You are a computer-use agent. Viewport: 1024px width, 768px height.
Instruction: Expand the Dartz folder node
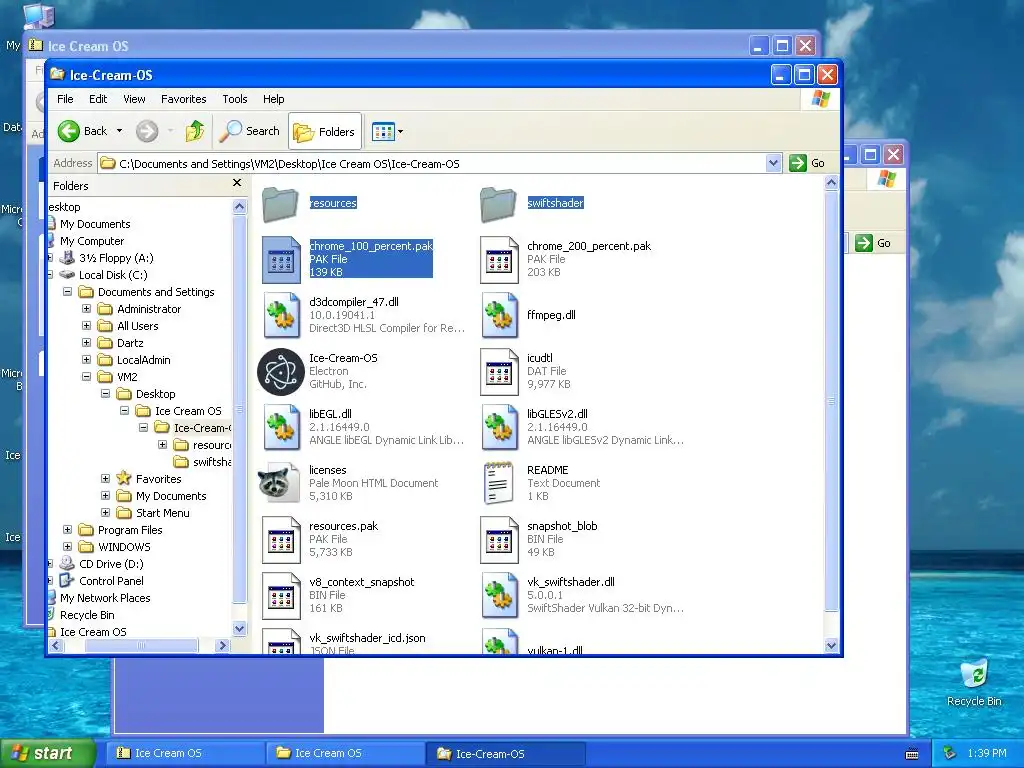coord(86,343)
